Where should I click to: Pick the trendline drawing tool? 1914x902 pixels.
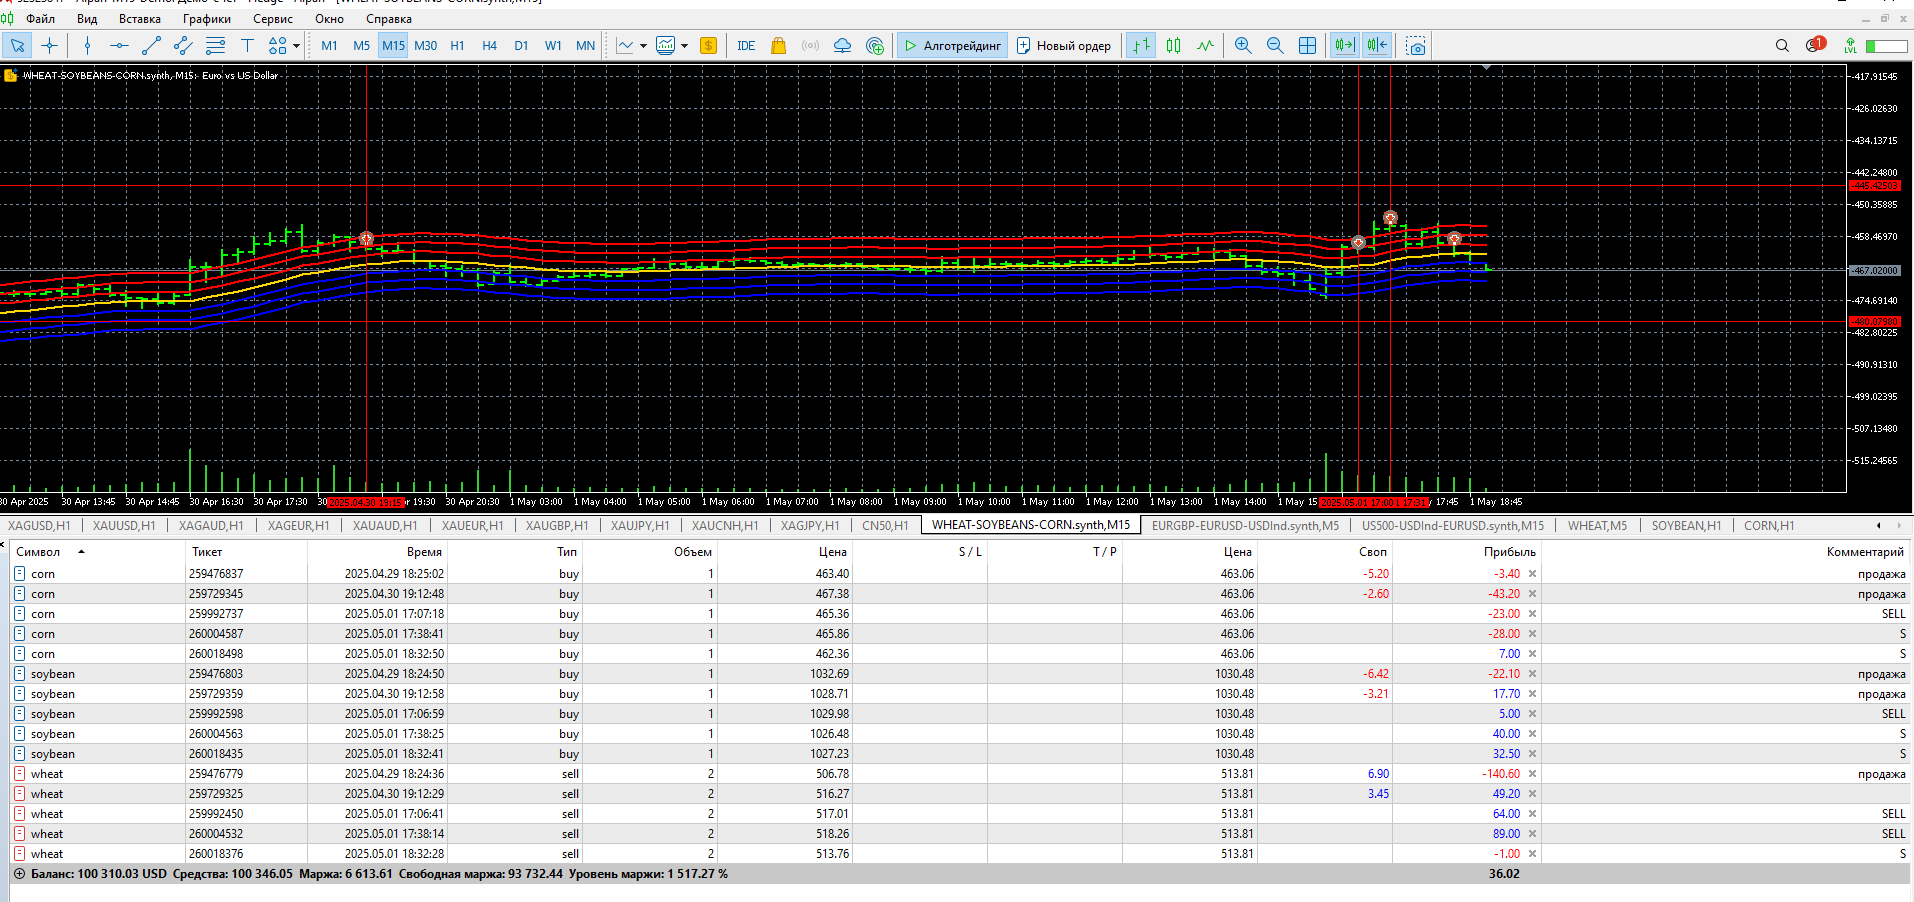pos(151,45)
